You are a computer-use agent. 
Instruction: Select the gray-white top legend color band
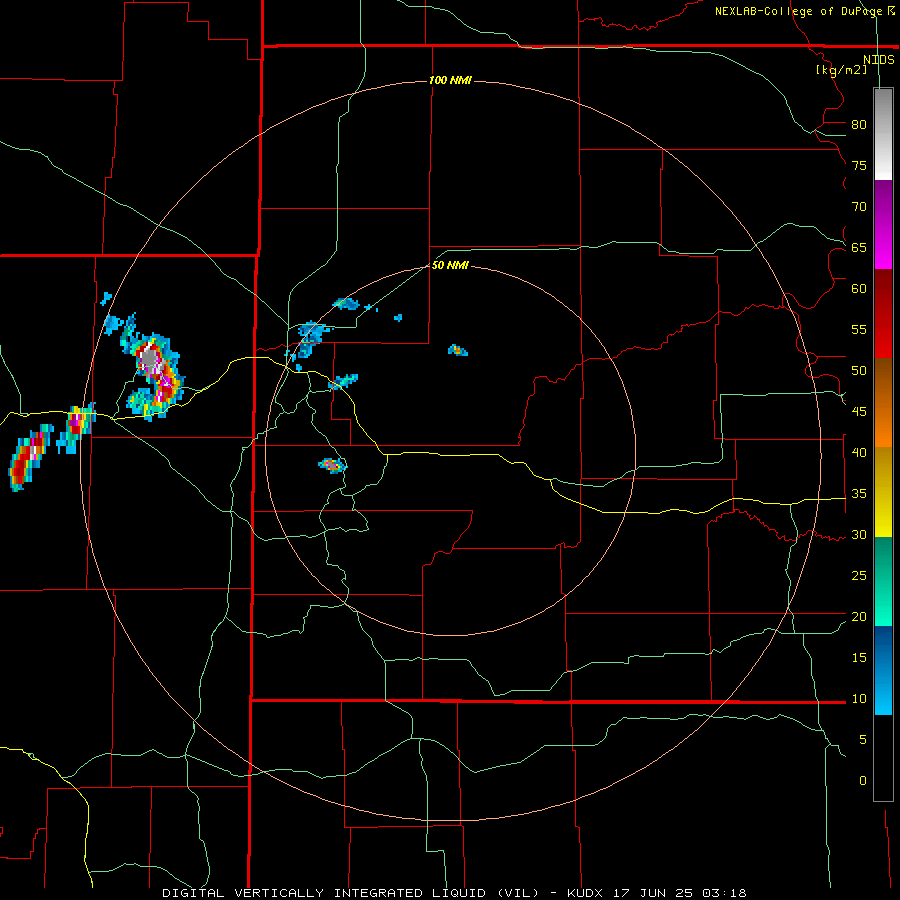click(883, 134)
